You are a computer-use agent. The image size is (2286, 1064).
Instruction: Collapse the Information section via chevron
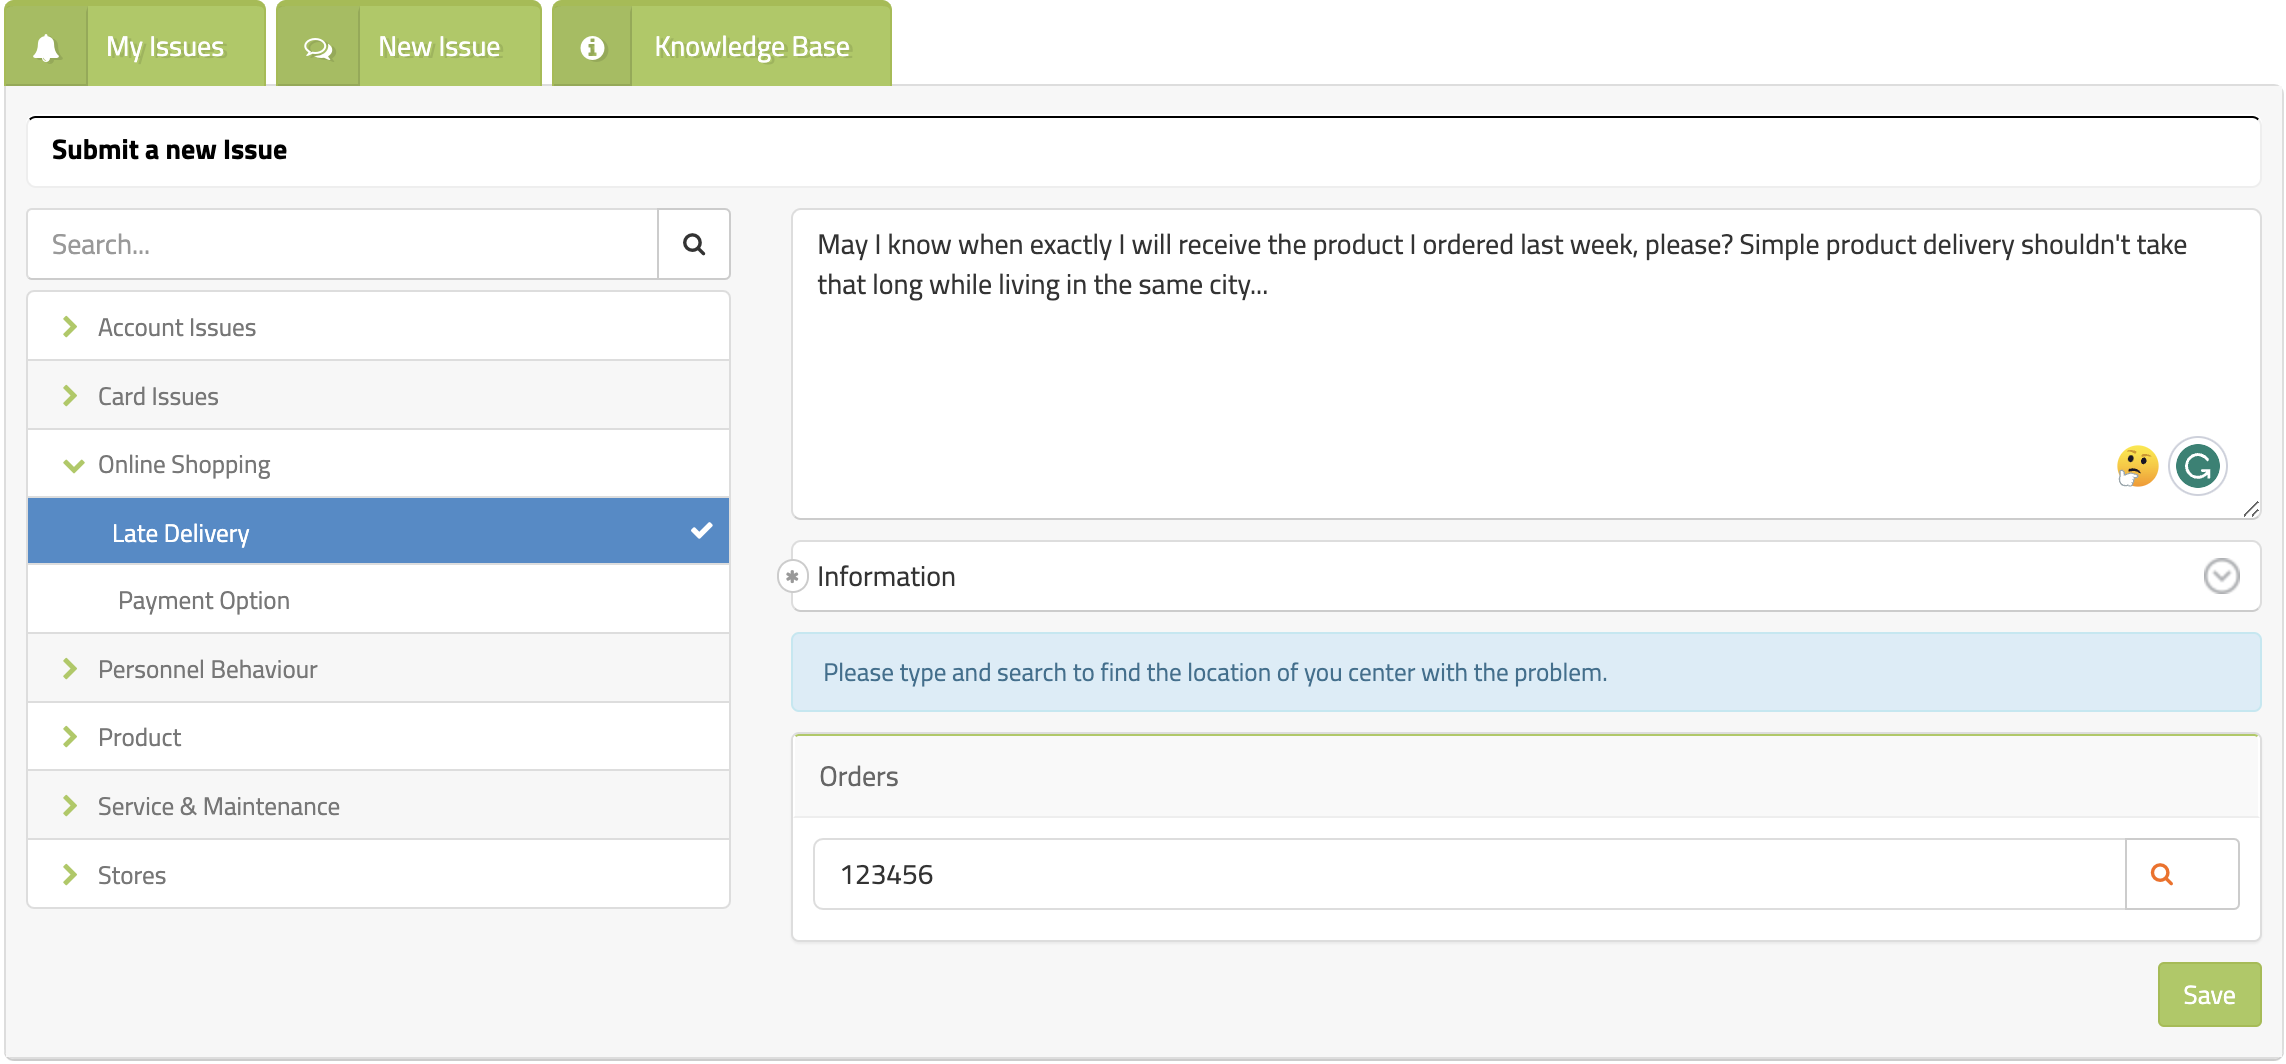[x=2222, y=576]
